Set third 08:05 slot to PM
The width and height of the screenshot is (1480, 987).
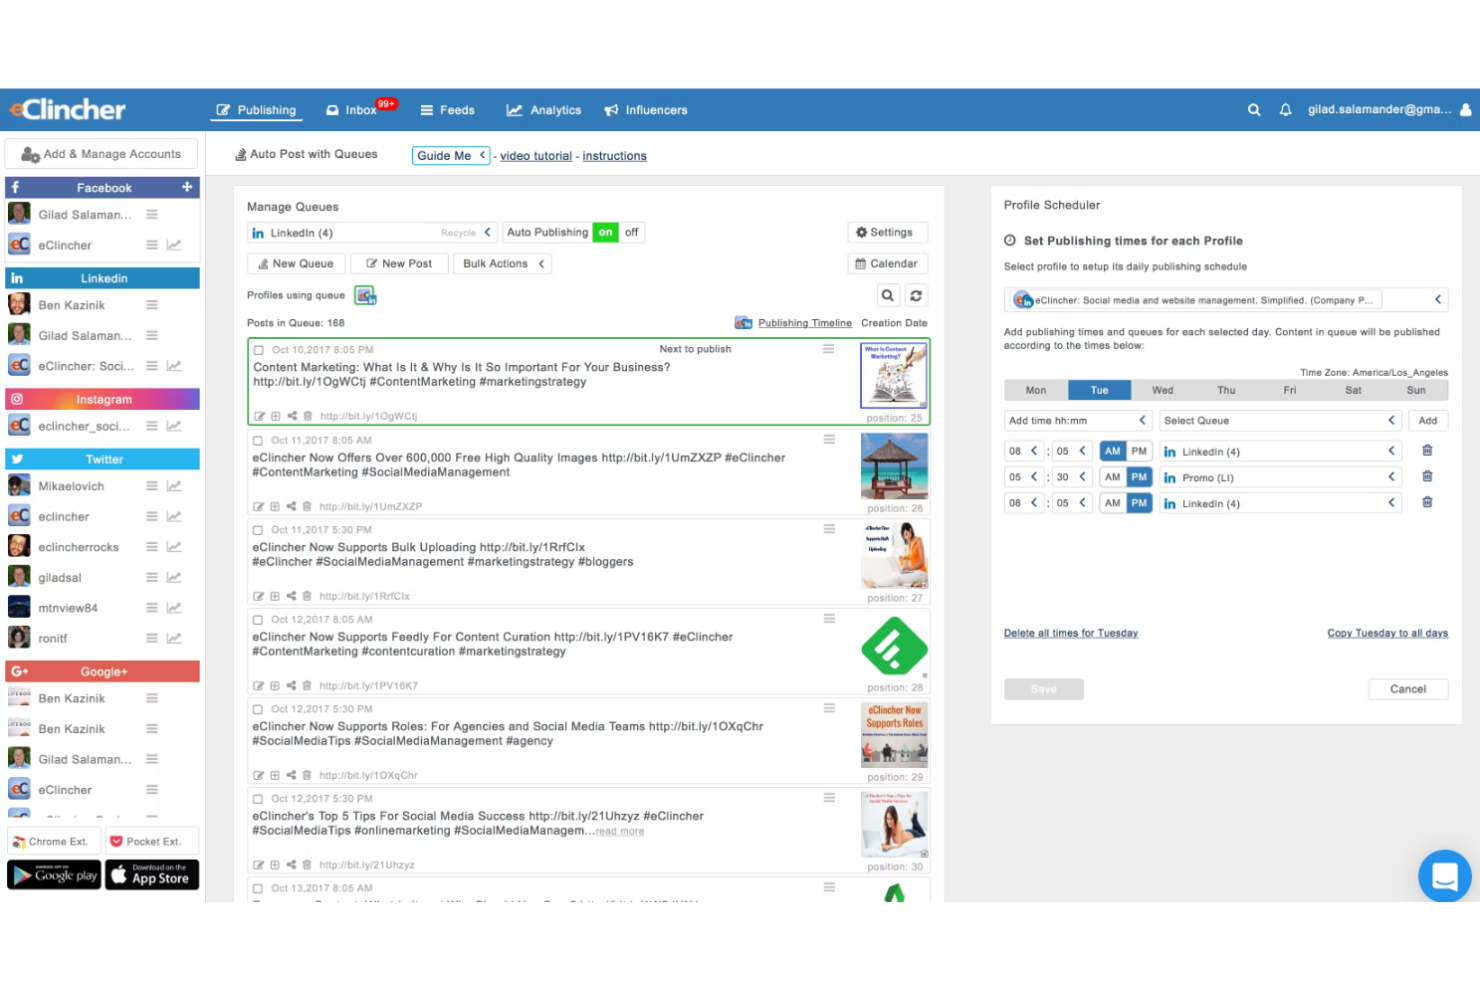pyautogui.click(x=1139, y=503)
